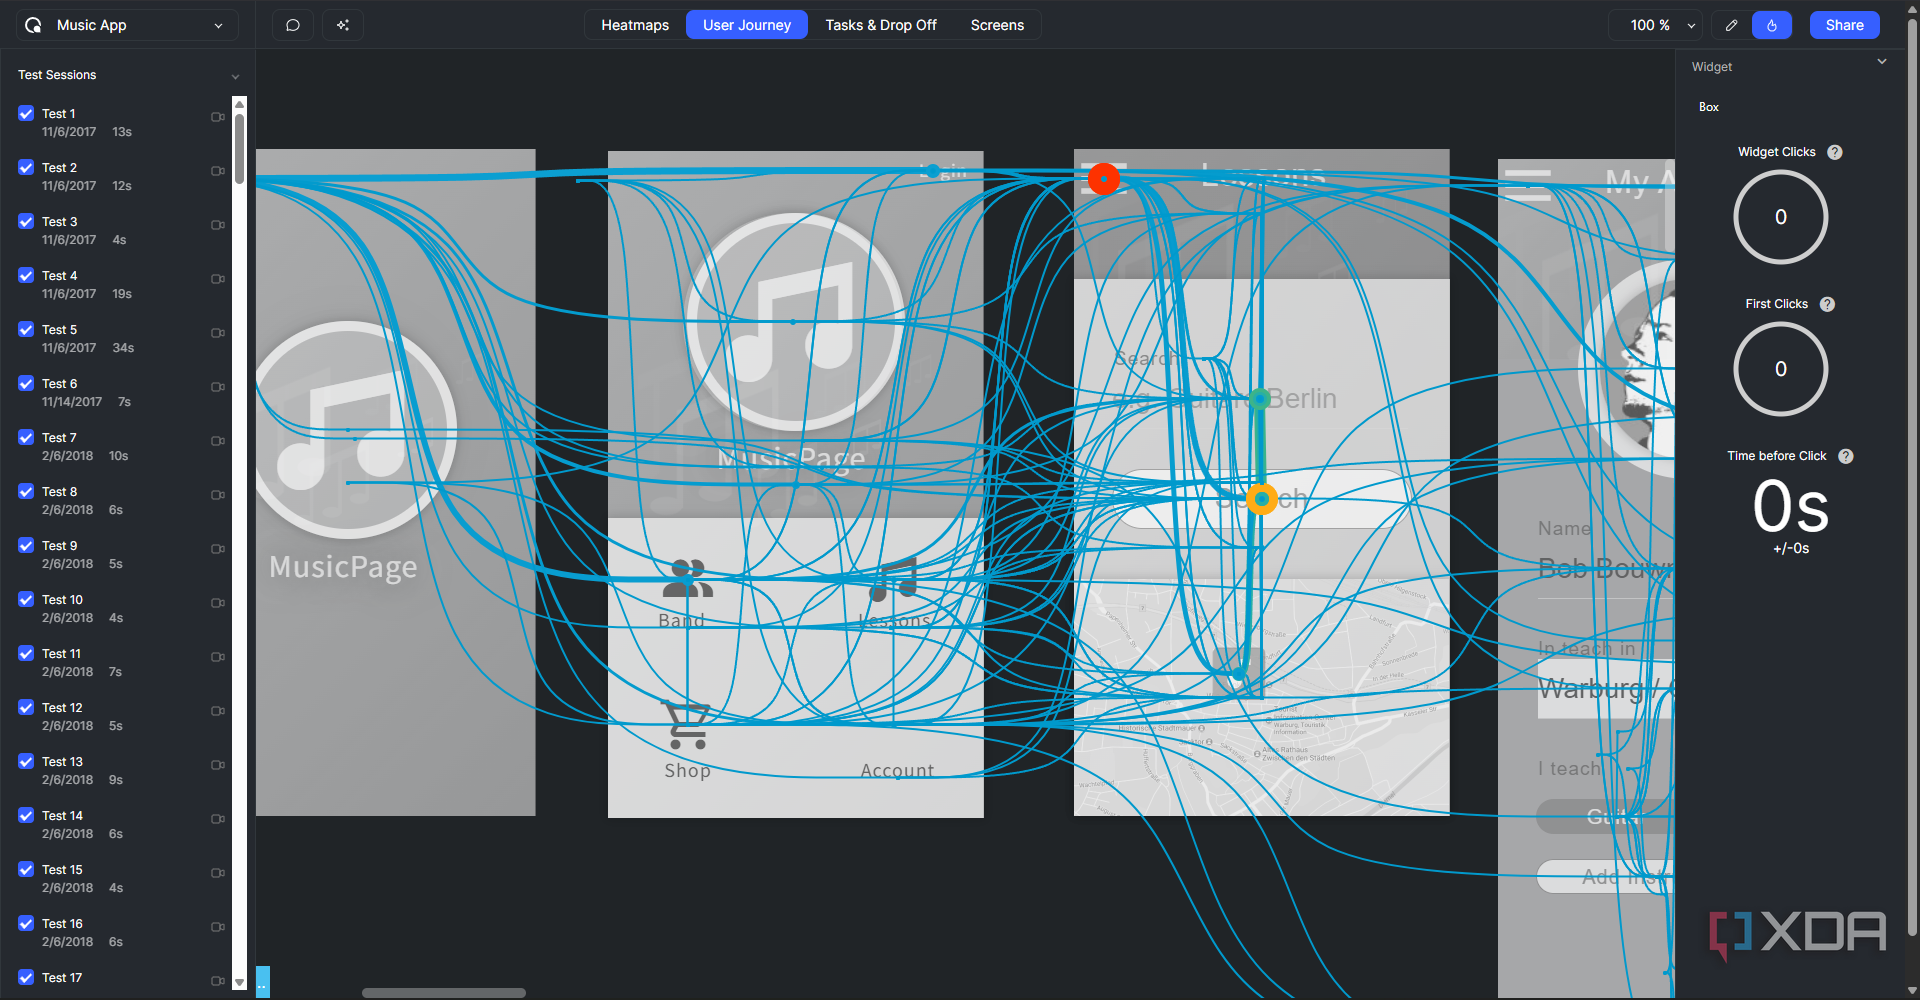Click the blue analytics flame icon

pyautogui.click(x=1772, y=25)
